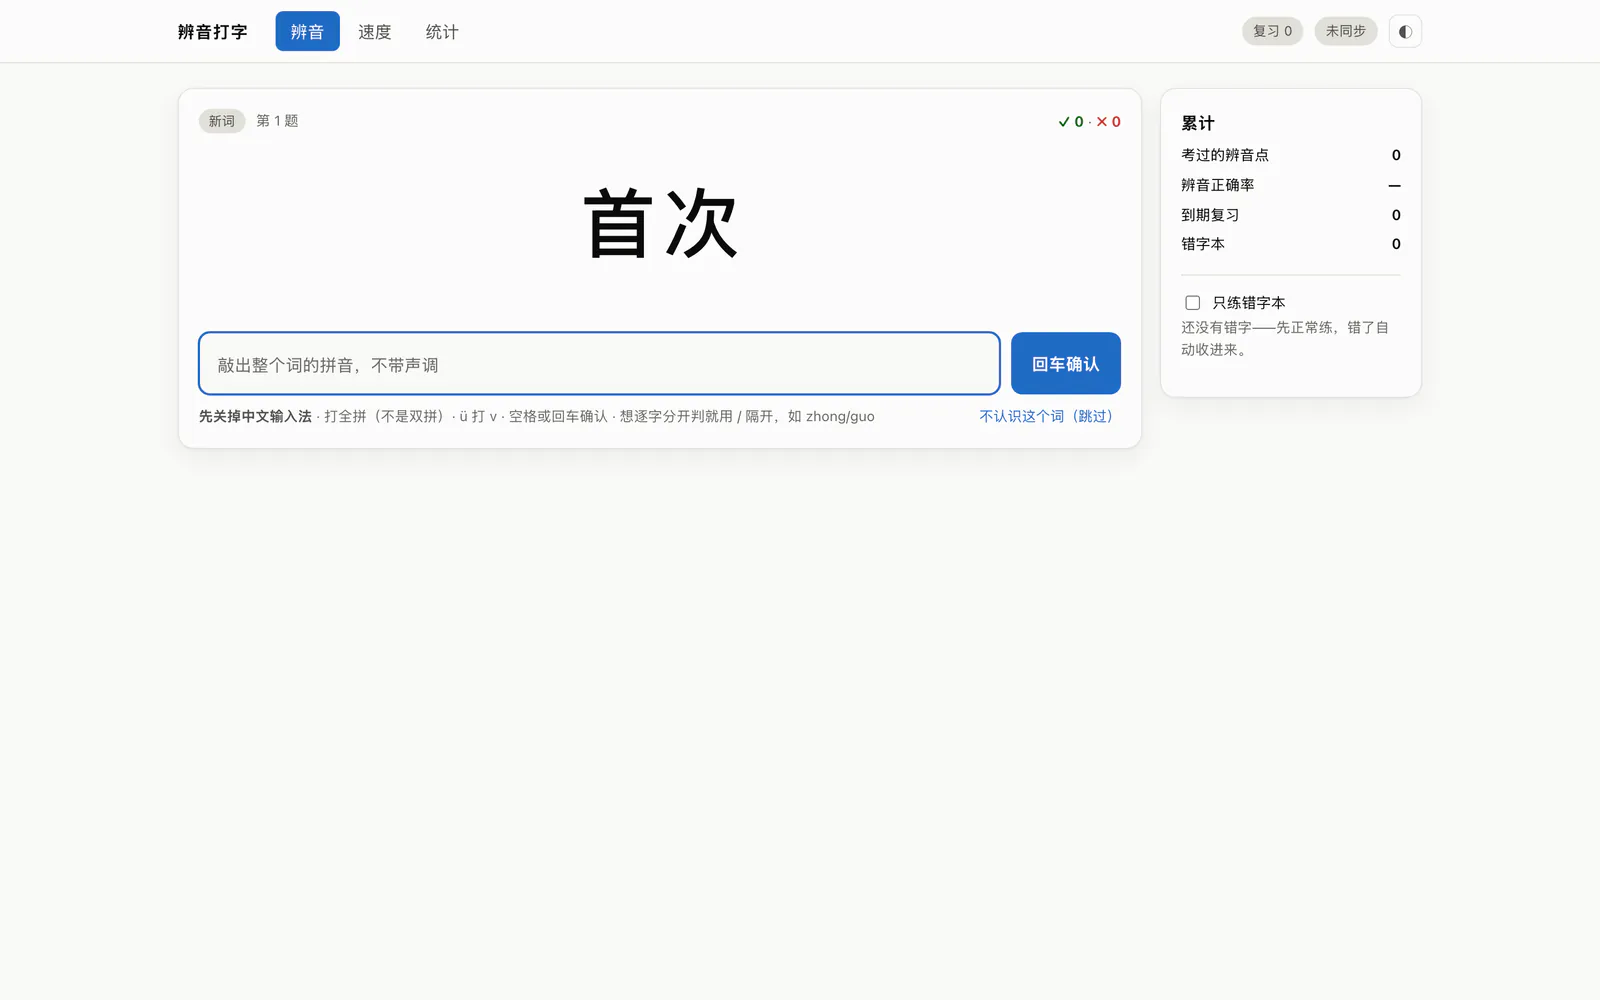
Task: Click the 考过的辨音点 stat row
Action: click(x=1291, y=155)
